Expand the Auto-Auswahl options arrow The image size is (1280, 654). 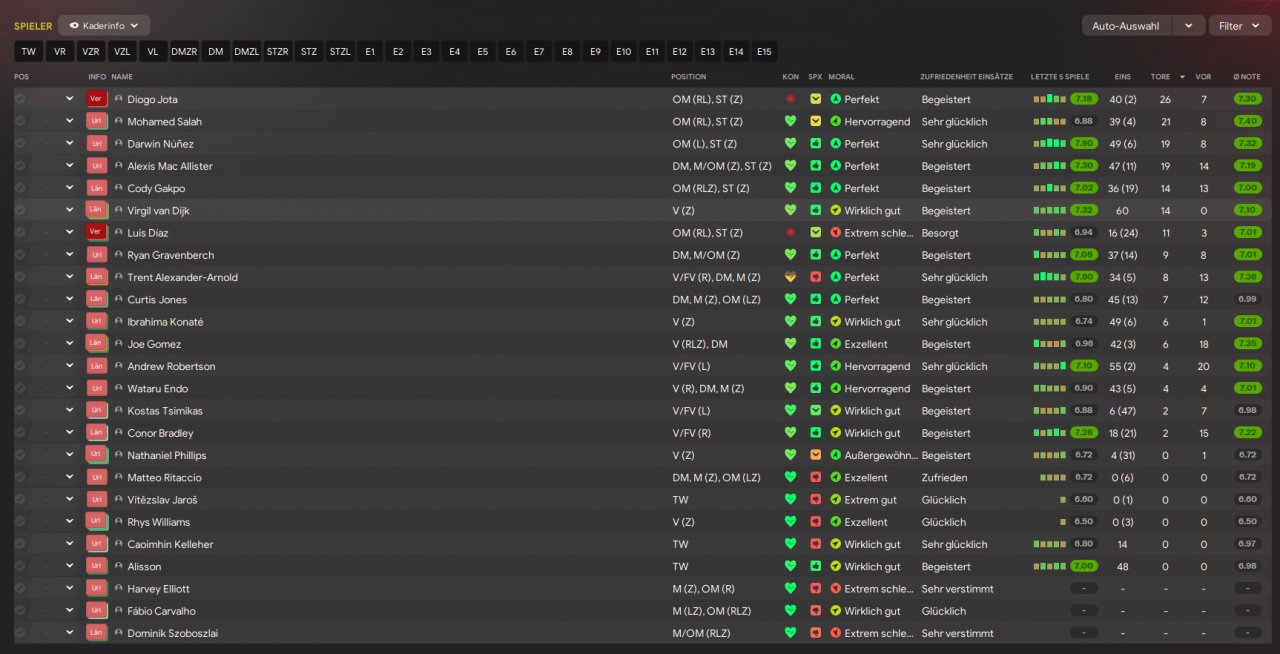pyautogui.click(x=1188, y=26)
